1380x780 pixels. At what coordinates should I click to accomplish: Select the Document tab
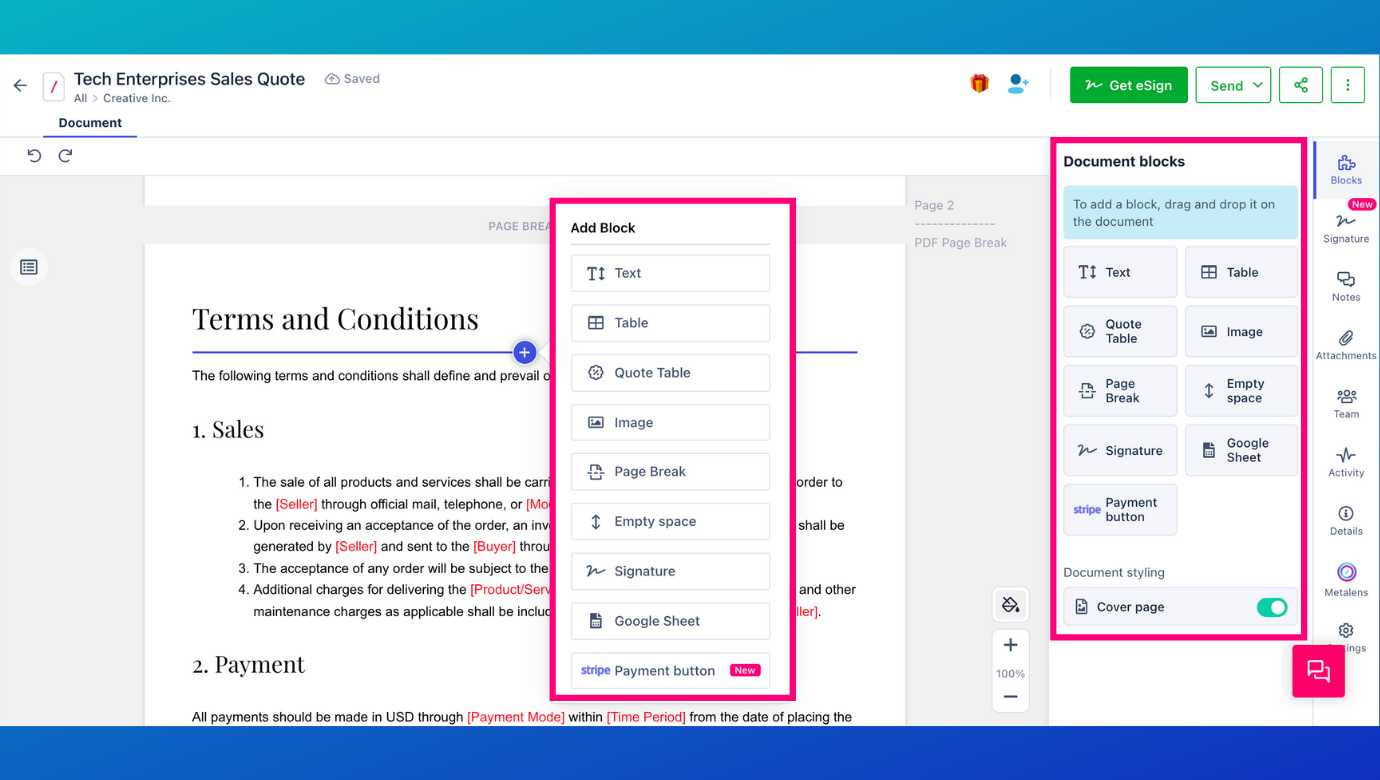pyautogui.click(x=90, y=123)
